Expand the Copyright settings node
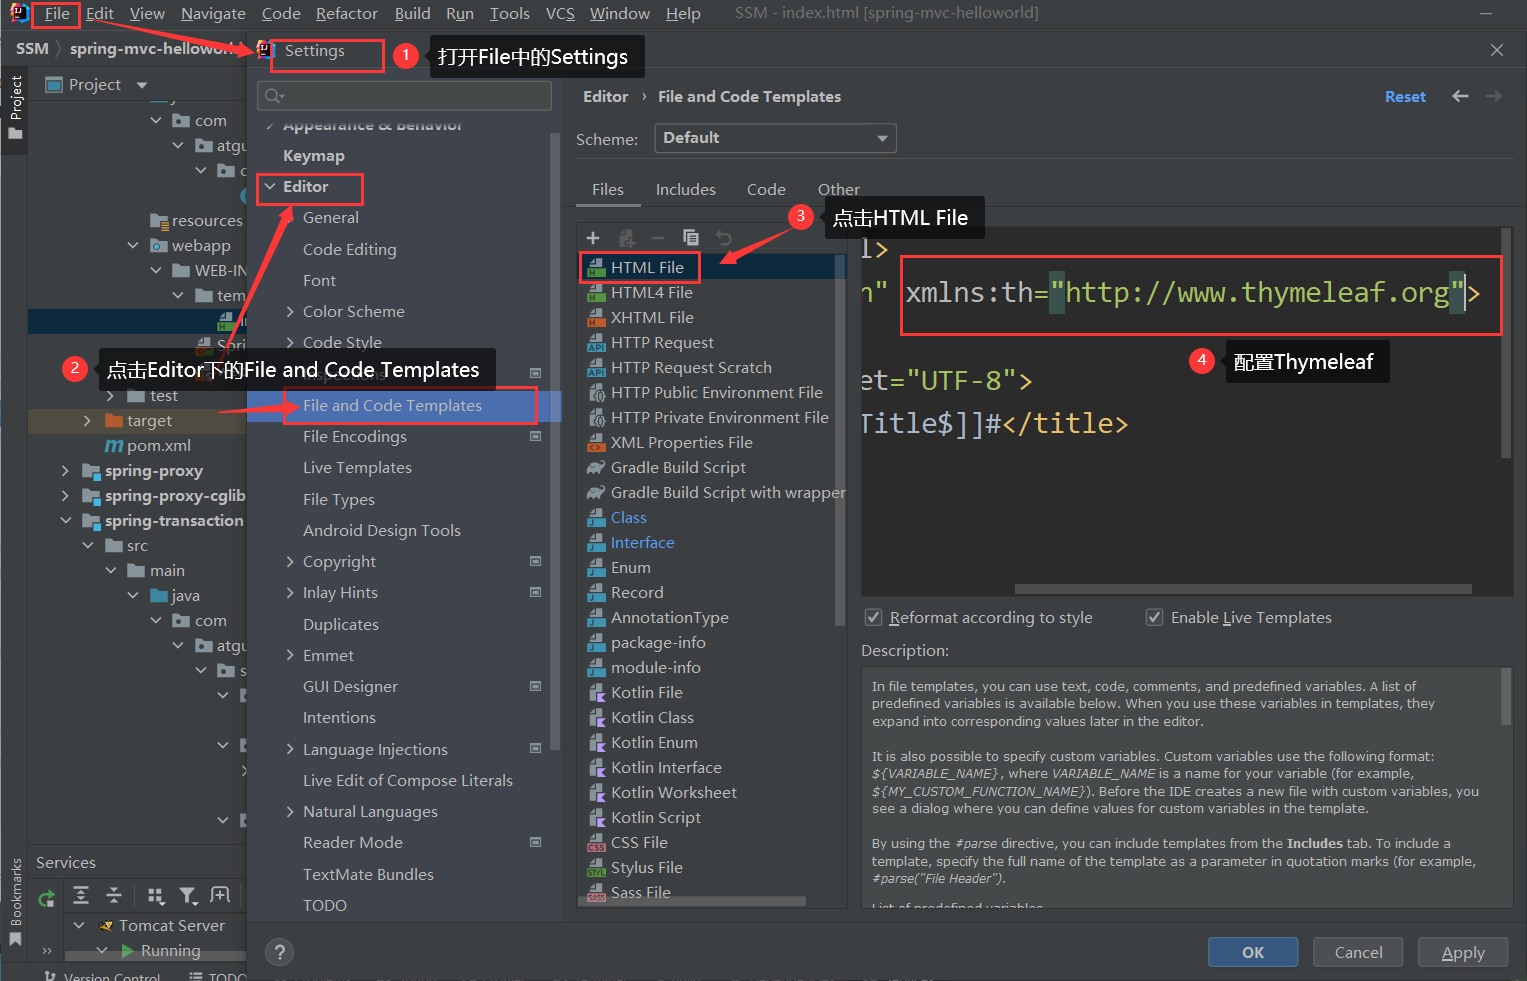1527x981 pixels. pyautogui.click(x=290, y=562)
